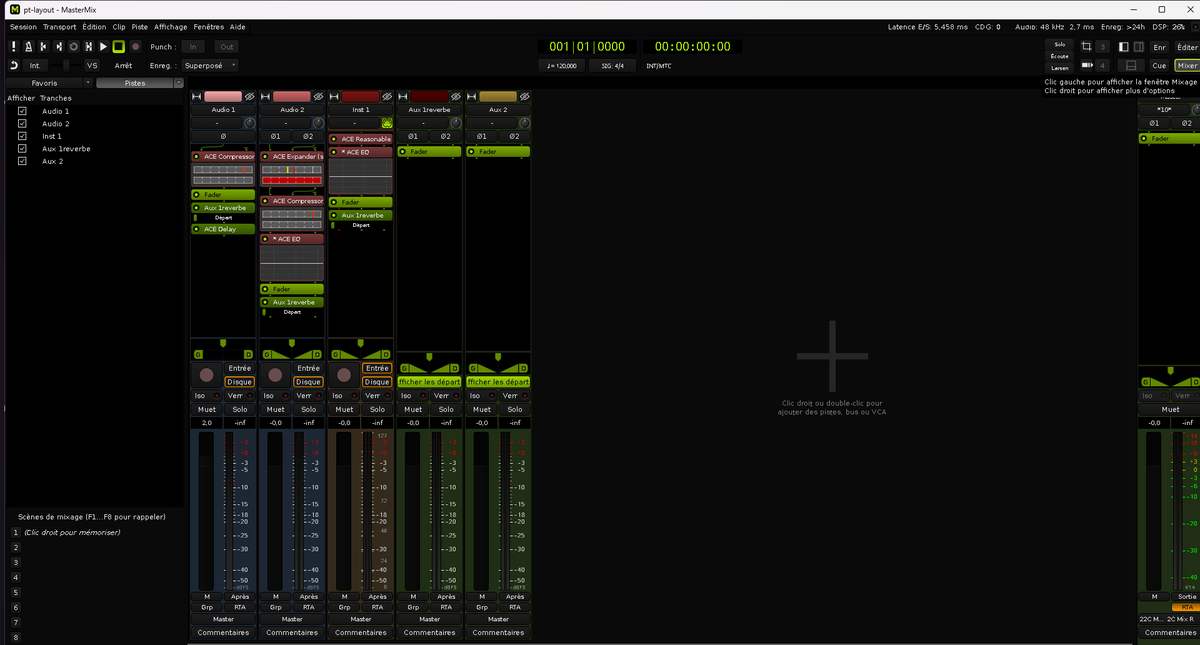Click Audio 1 strip width toggle icon
This screenshot has height=645, width=1200.
click(x=197, y=97)
